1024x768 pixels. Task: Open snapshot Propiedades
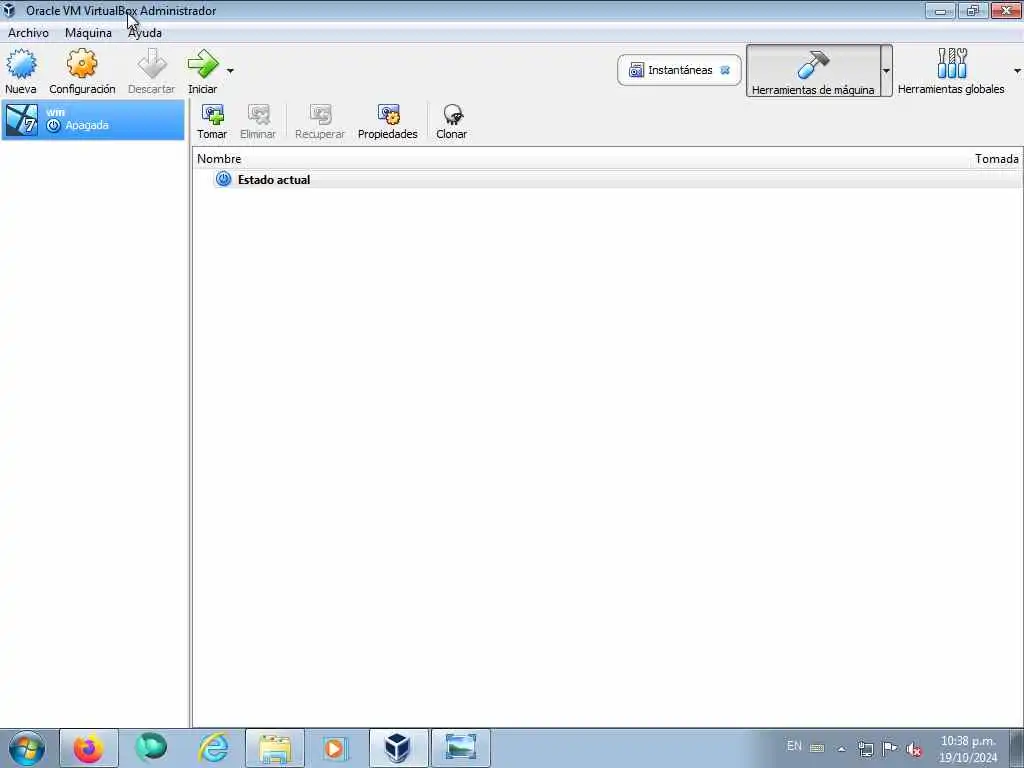pyautogui.click(x=388, y=121)
